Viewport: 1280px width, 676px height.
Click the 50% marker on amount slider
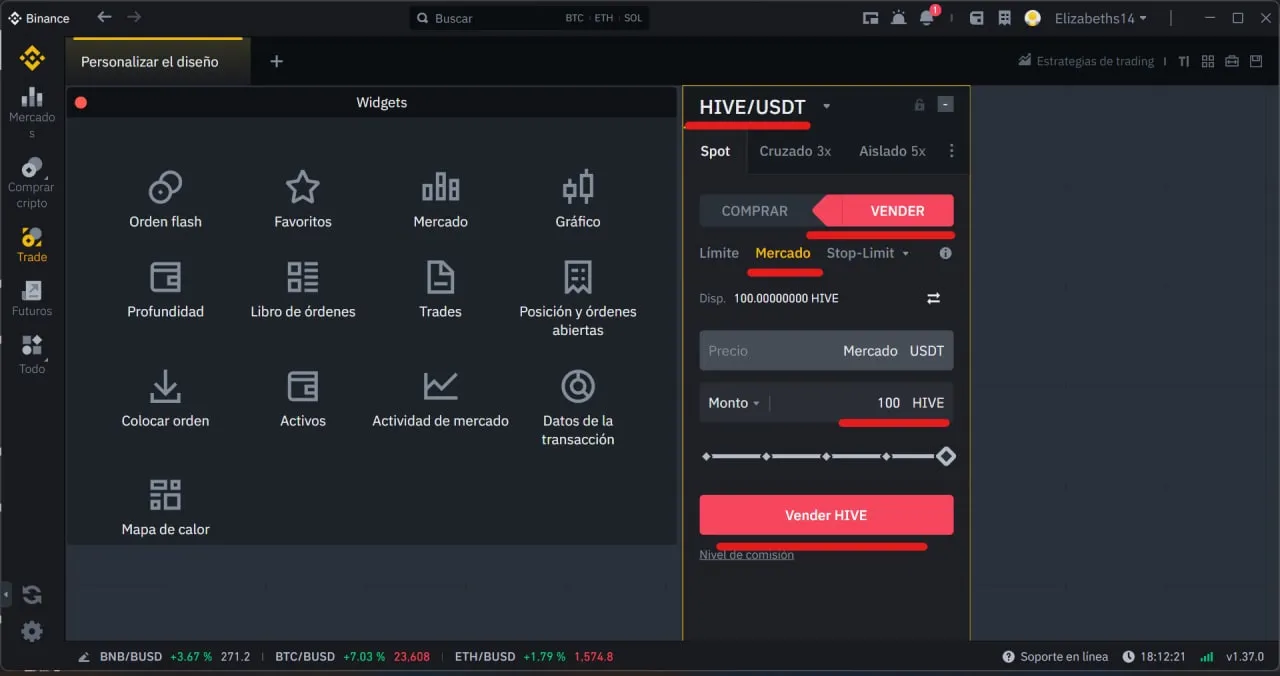coord(826,456)
